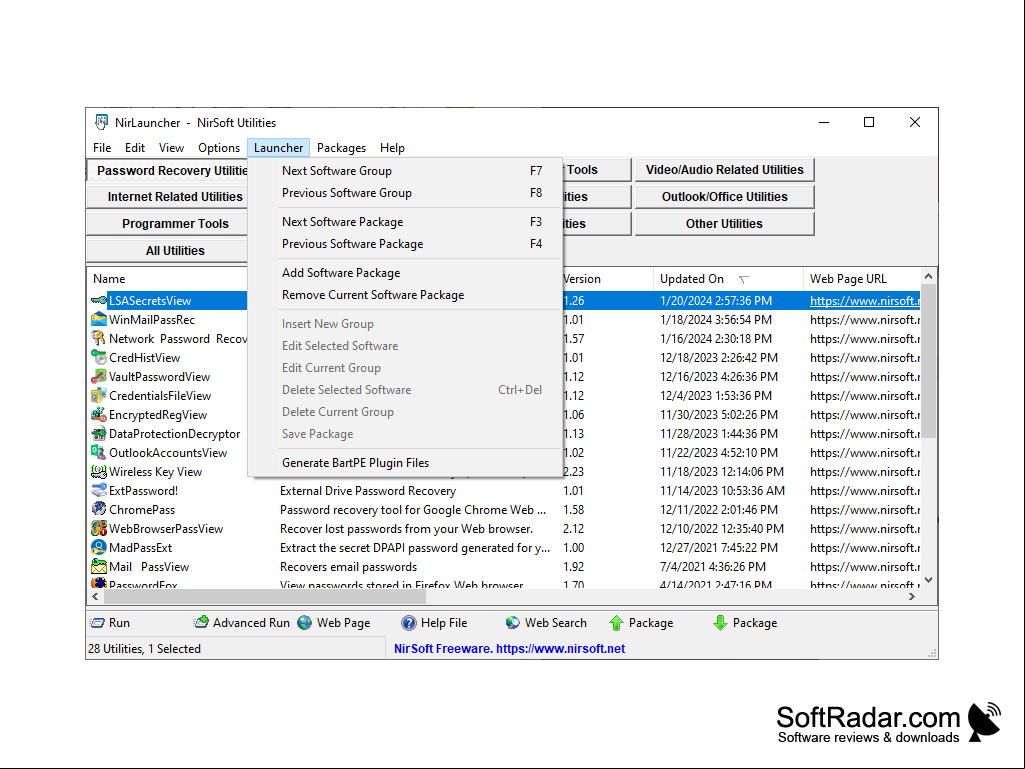1025x769 pixels.
Task: Click the '28 Utilities, 1 Selected' status text
Action: (144, 649)
